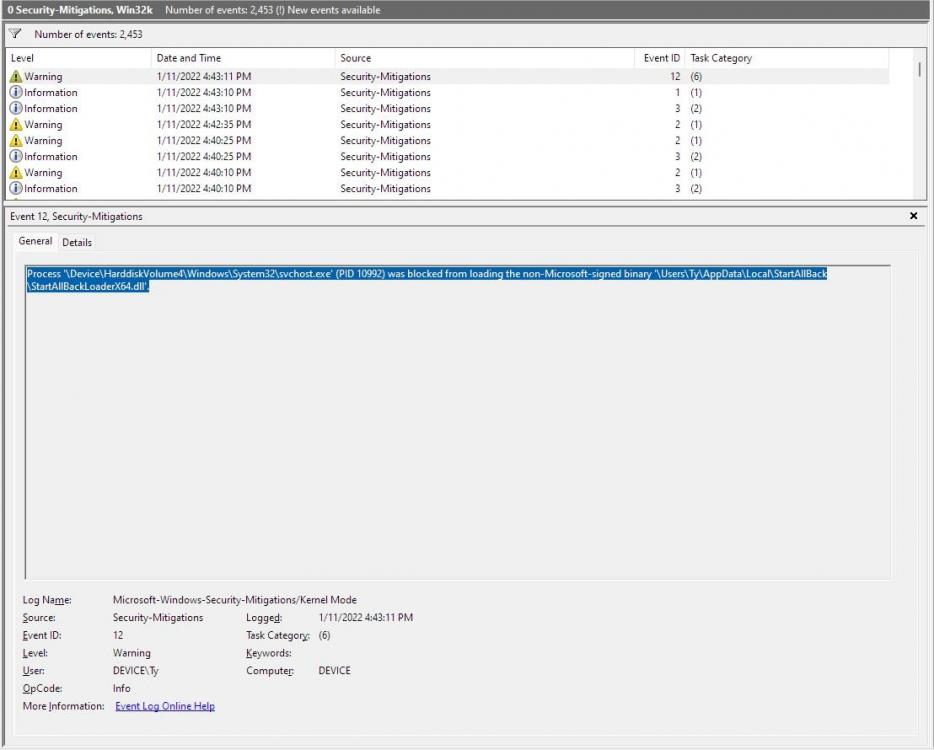Open the Event Log Online Help link
Image resolution: width=934 pixels, height=750 pixels.
165,706
